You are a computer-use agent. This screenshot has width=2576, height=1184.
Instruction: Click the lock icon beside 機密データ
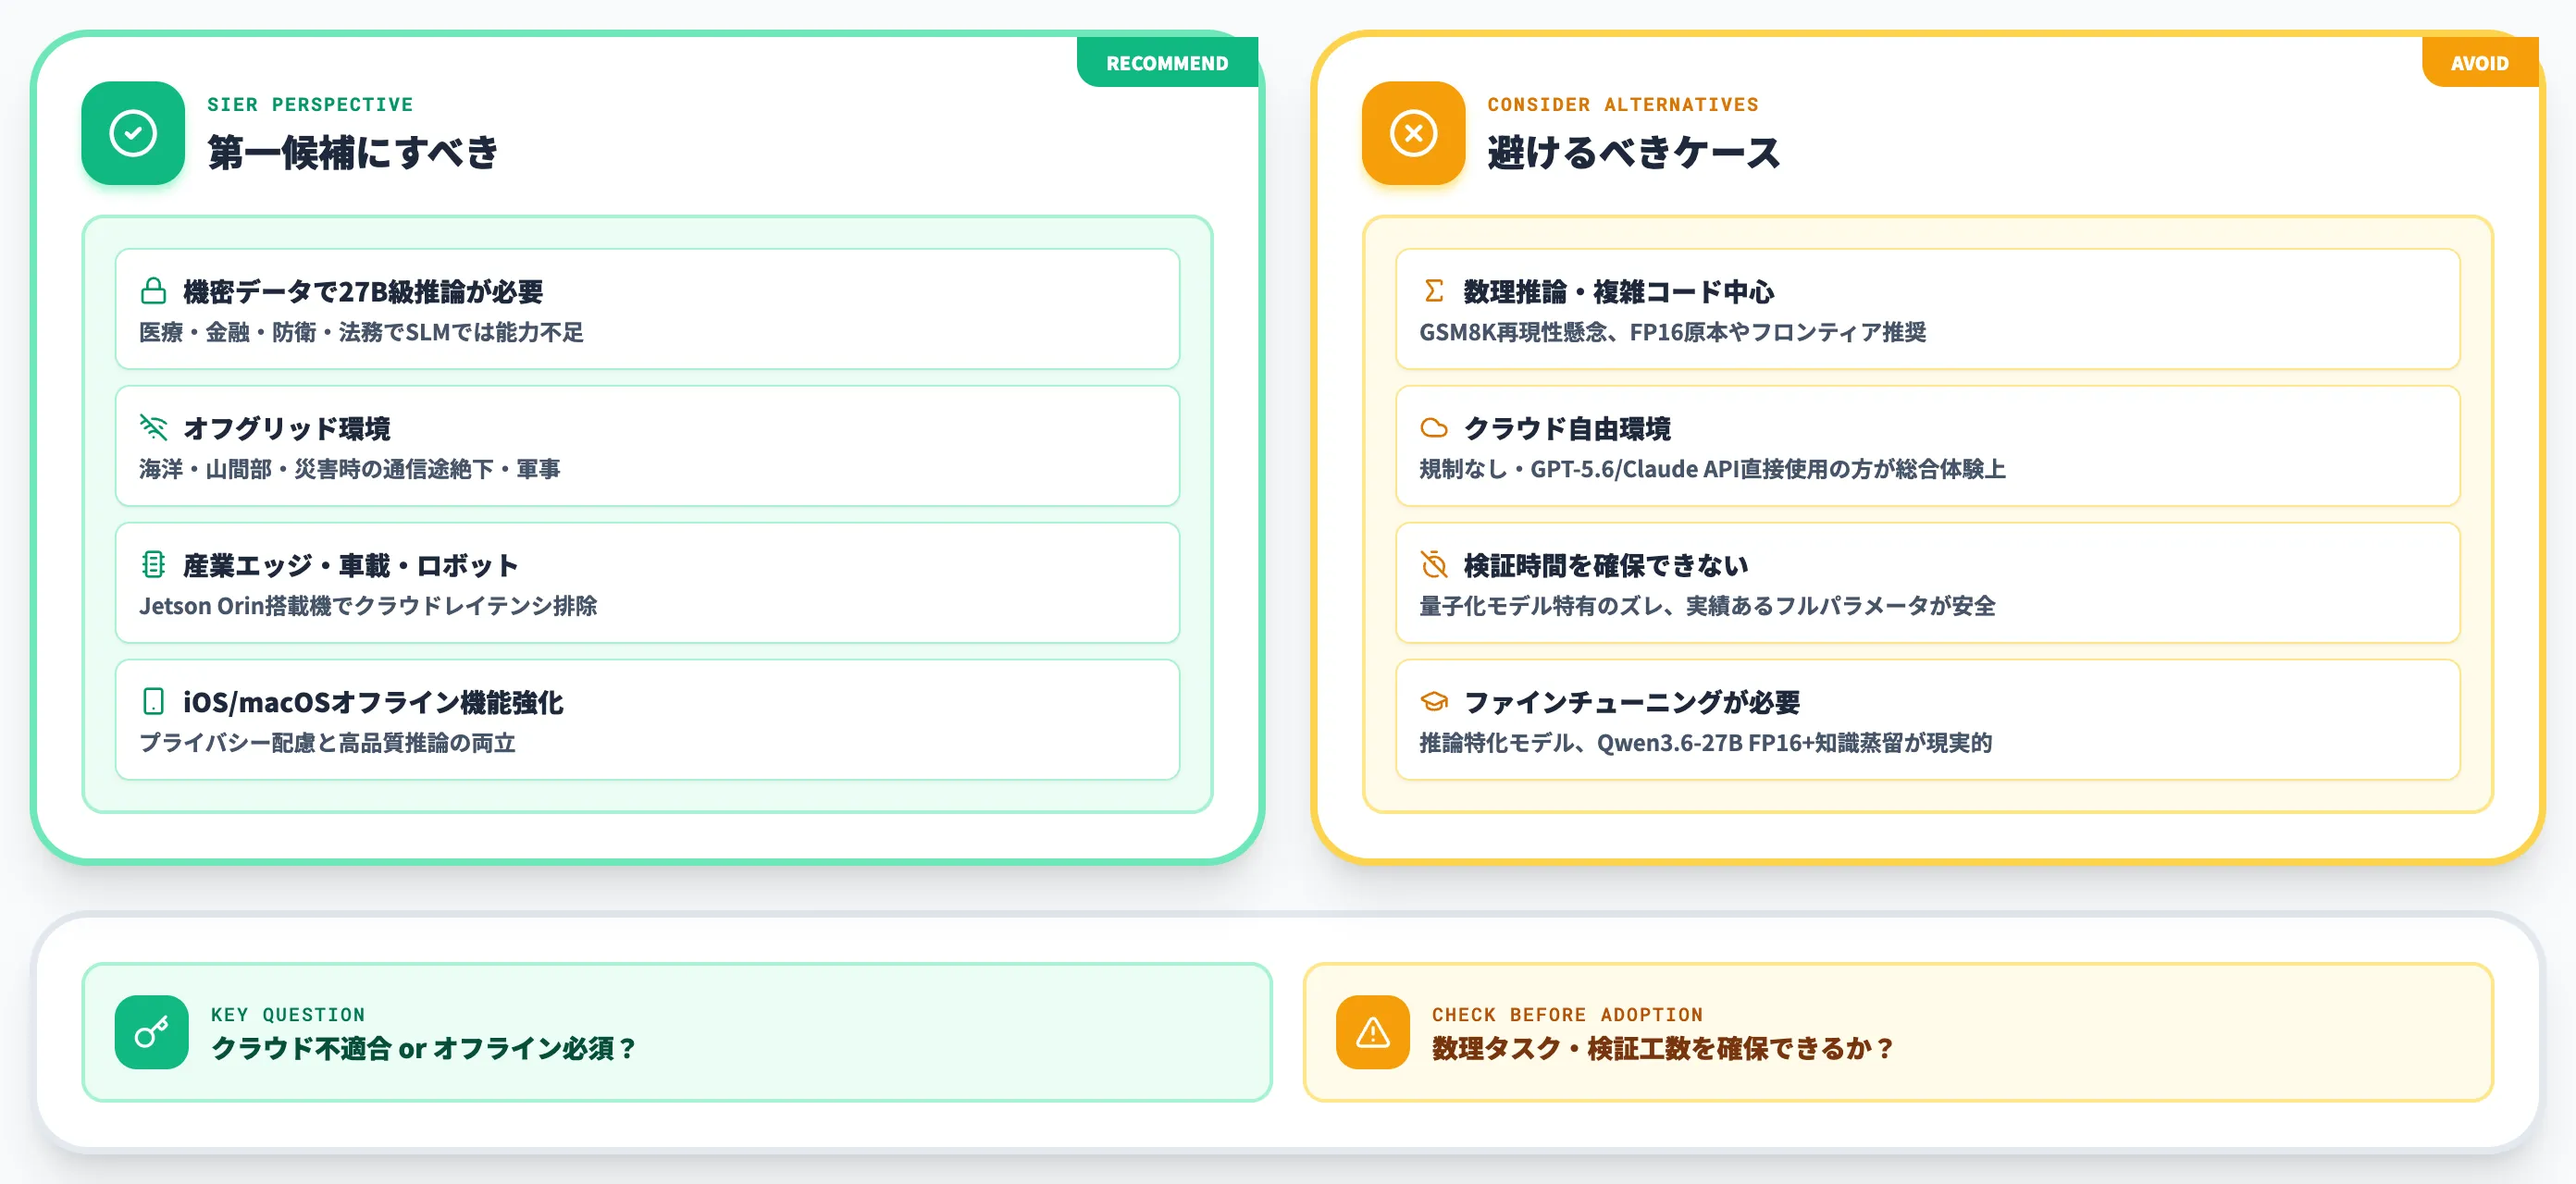coord(153,291)
